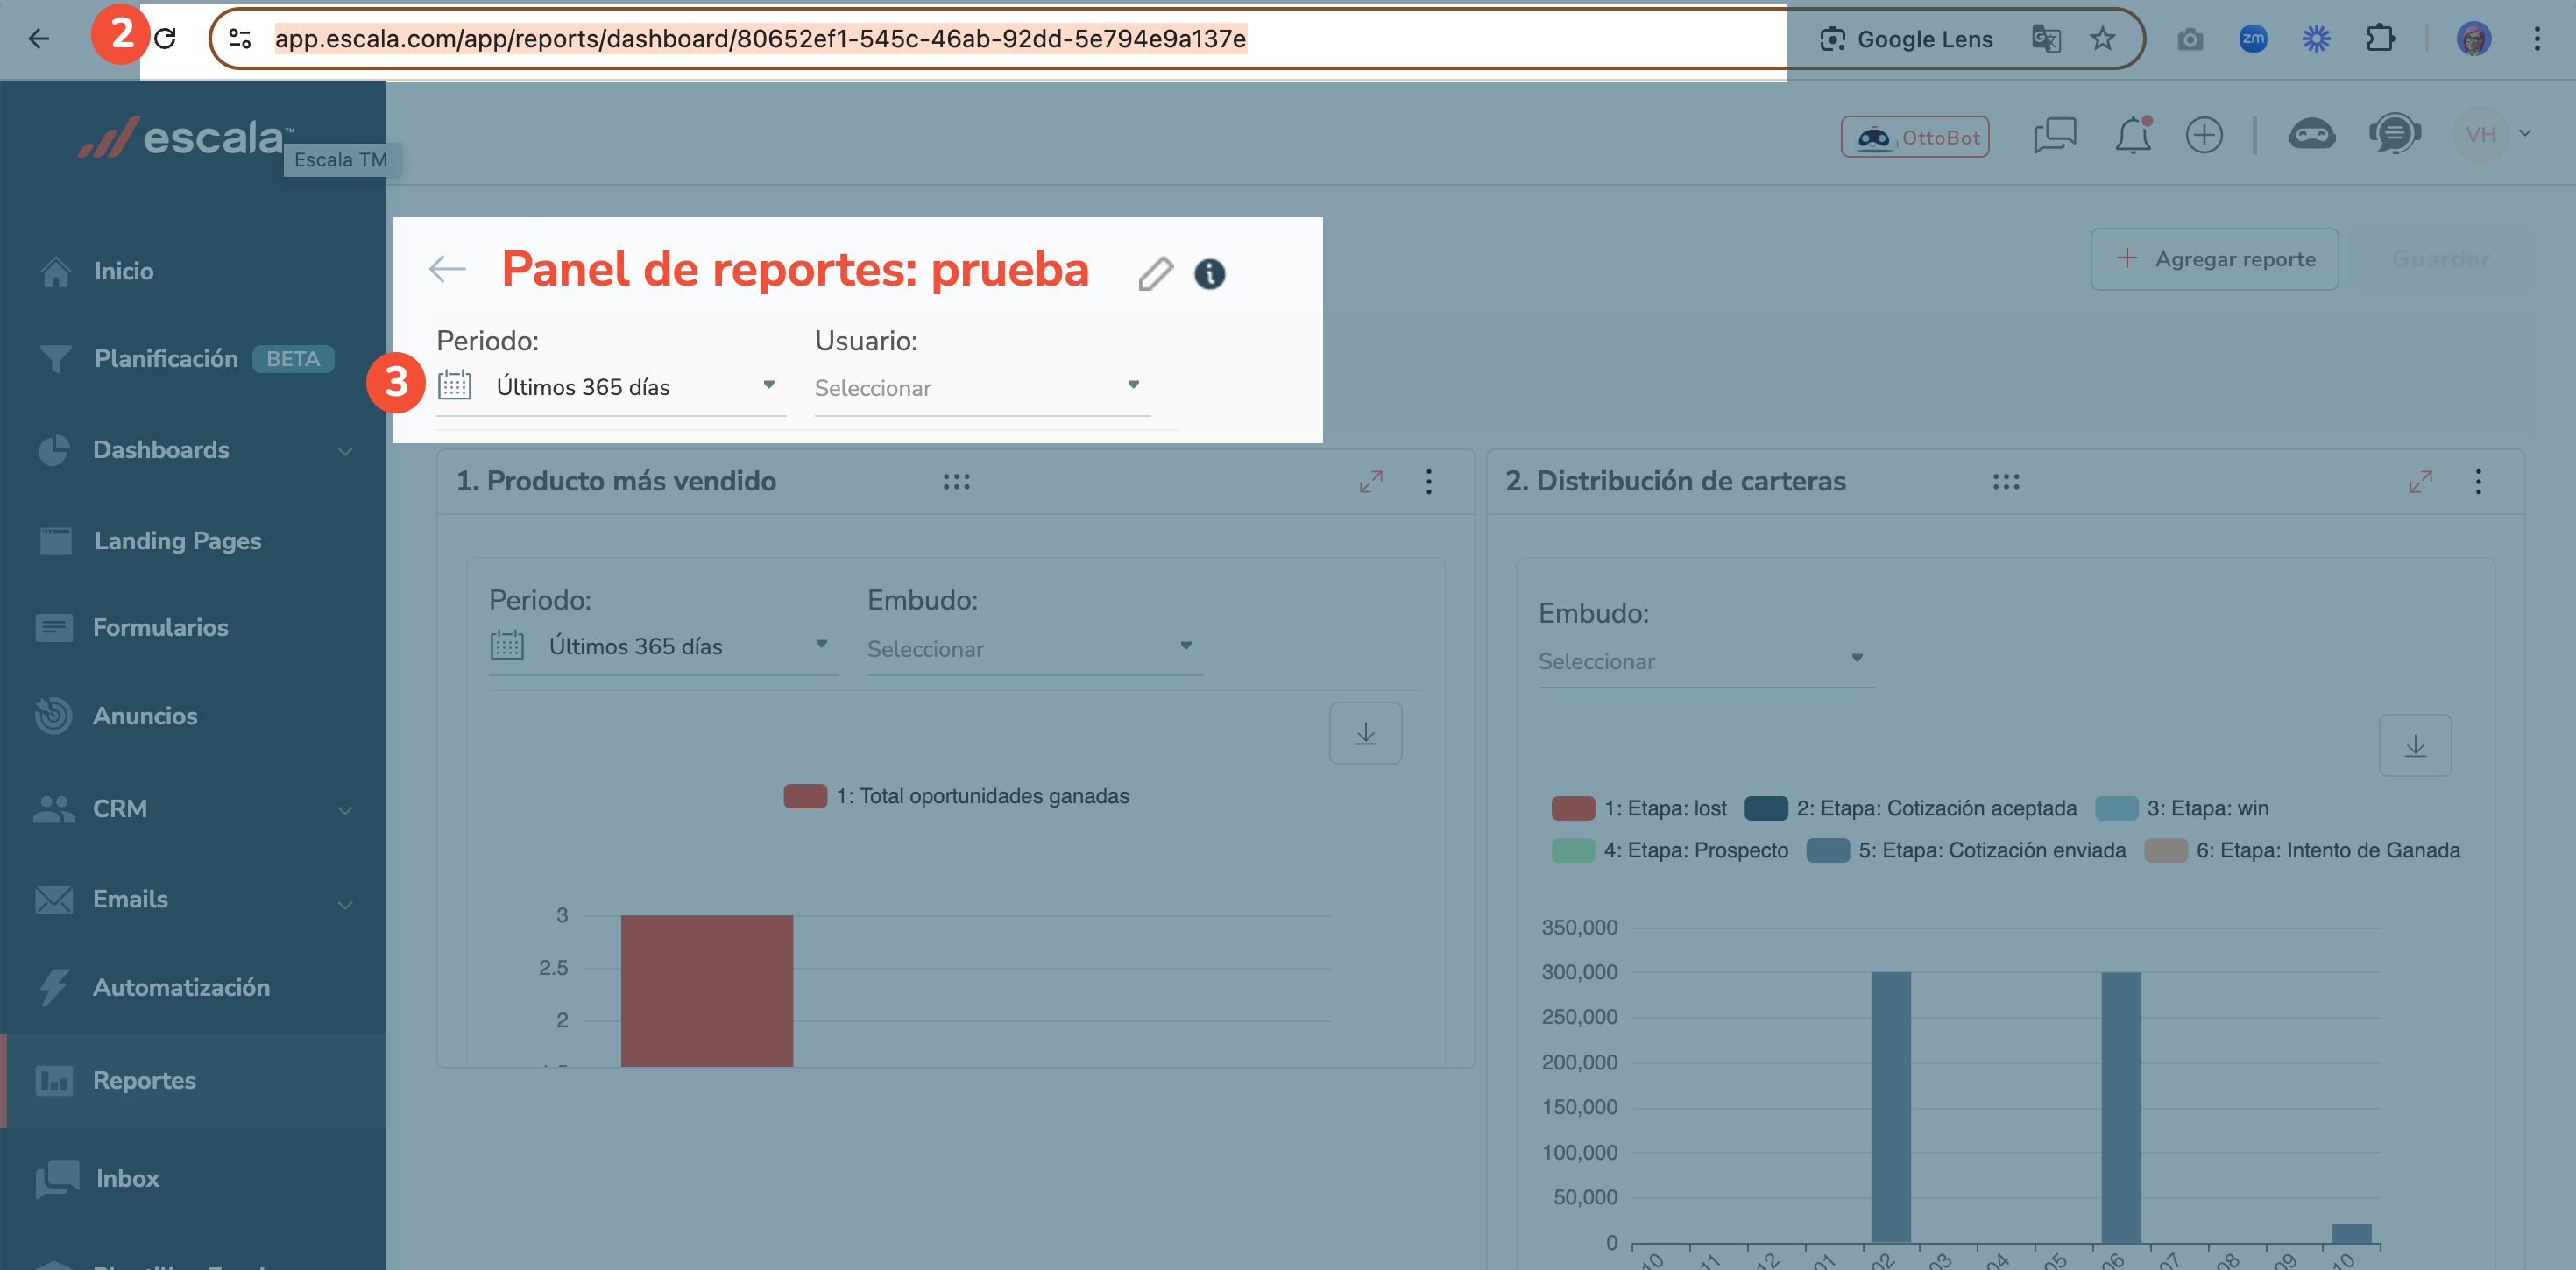The width and height of the screenshot is (2576, 1270).
Task: Toggle legend Total oportunidades ganadas
Action: [957, 796]
